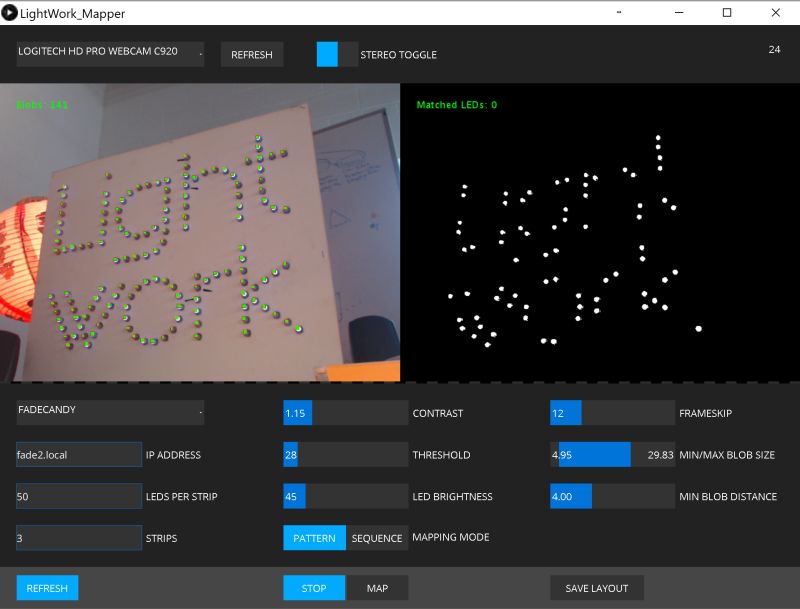Expand the LOGITECH HD PRO WEBCAM C920 list
800x609 pixels.
pyautogui.click(x=110, y=54)
